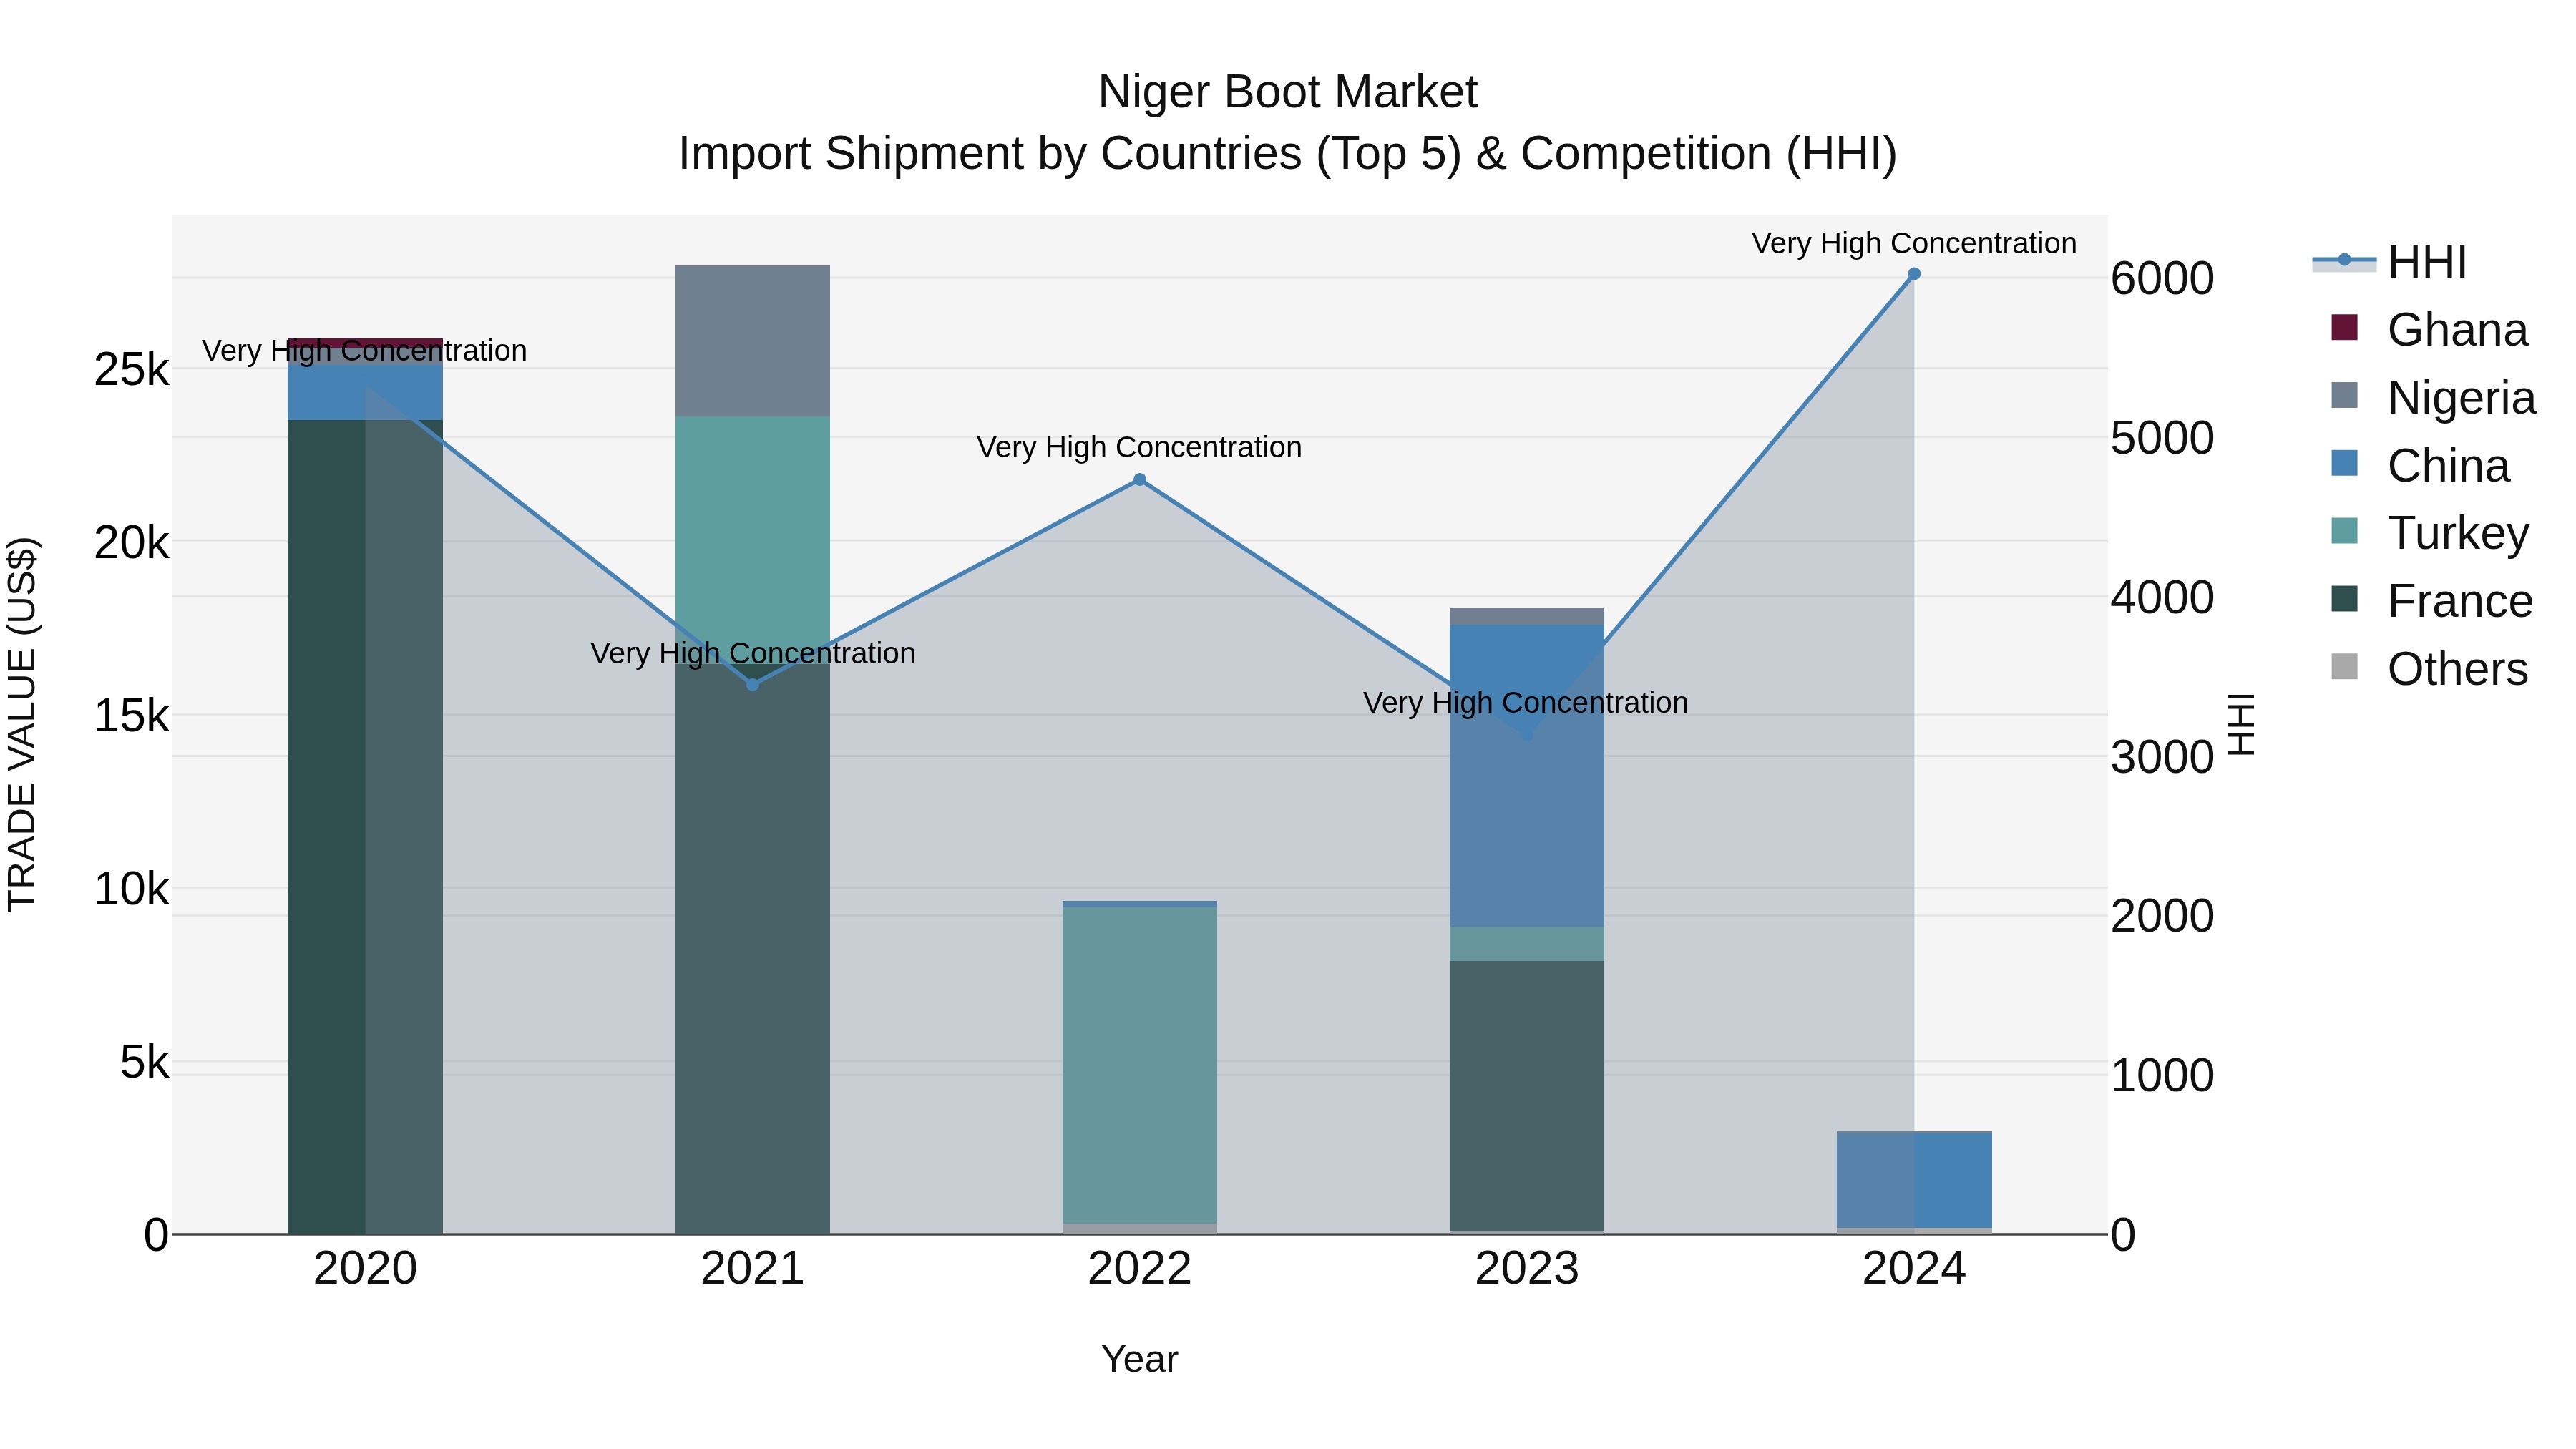Image resolution: width=2576 pixels, height=1449 pixels.
Task: Select the 2022 HHI data point
Action: (1139, 480)
